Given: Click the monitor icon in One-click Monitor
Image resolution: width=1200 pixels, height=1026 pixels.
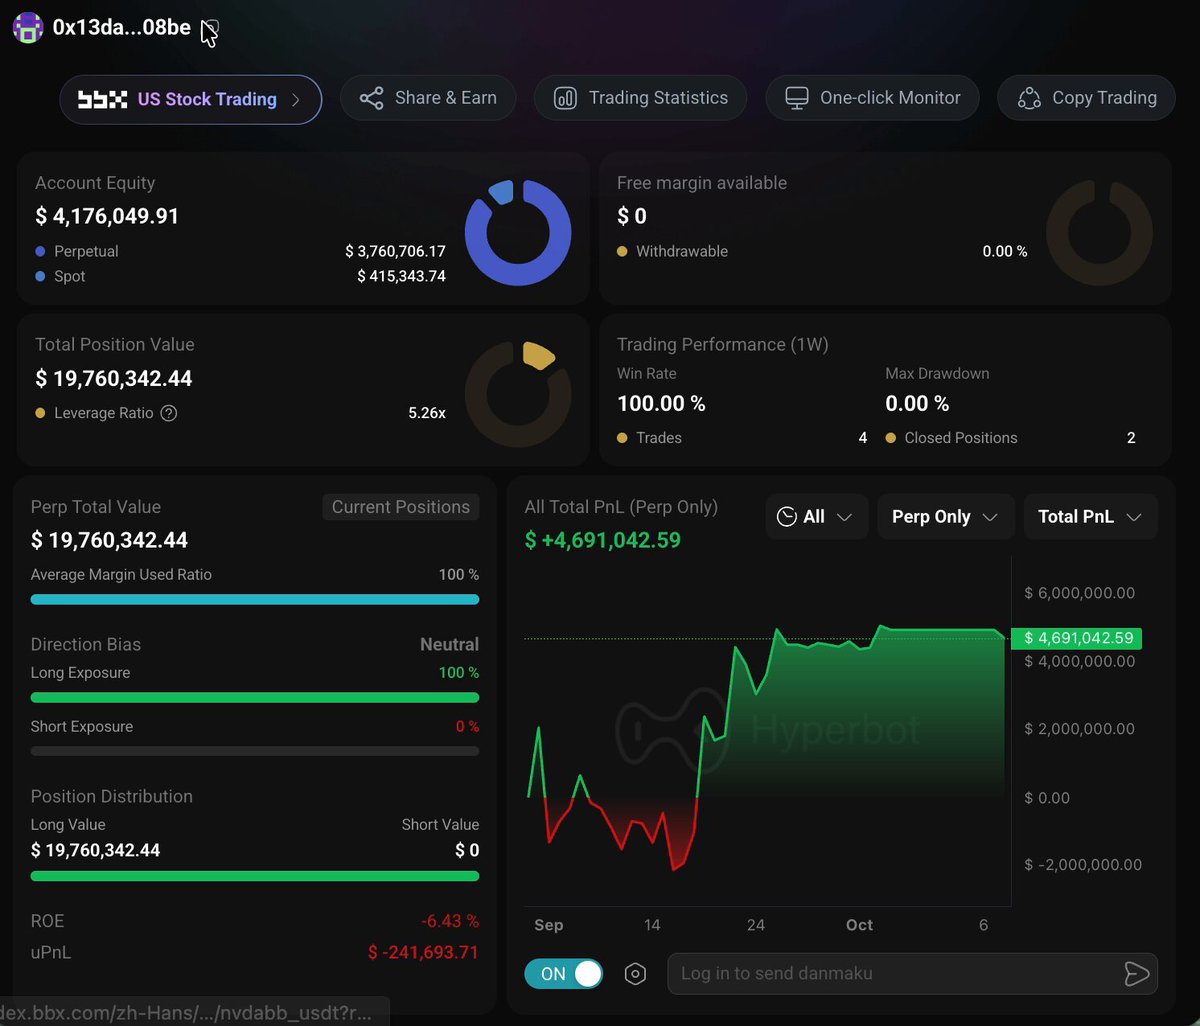Looking at the screenshot, I should click(797, 98).
